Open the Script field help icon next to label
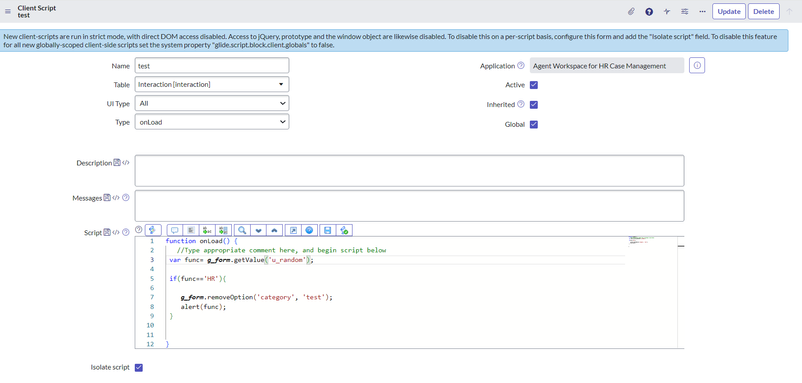This screenshot has width=802, height=383. 125,232
